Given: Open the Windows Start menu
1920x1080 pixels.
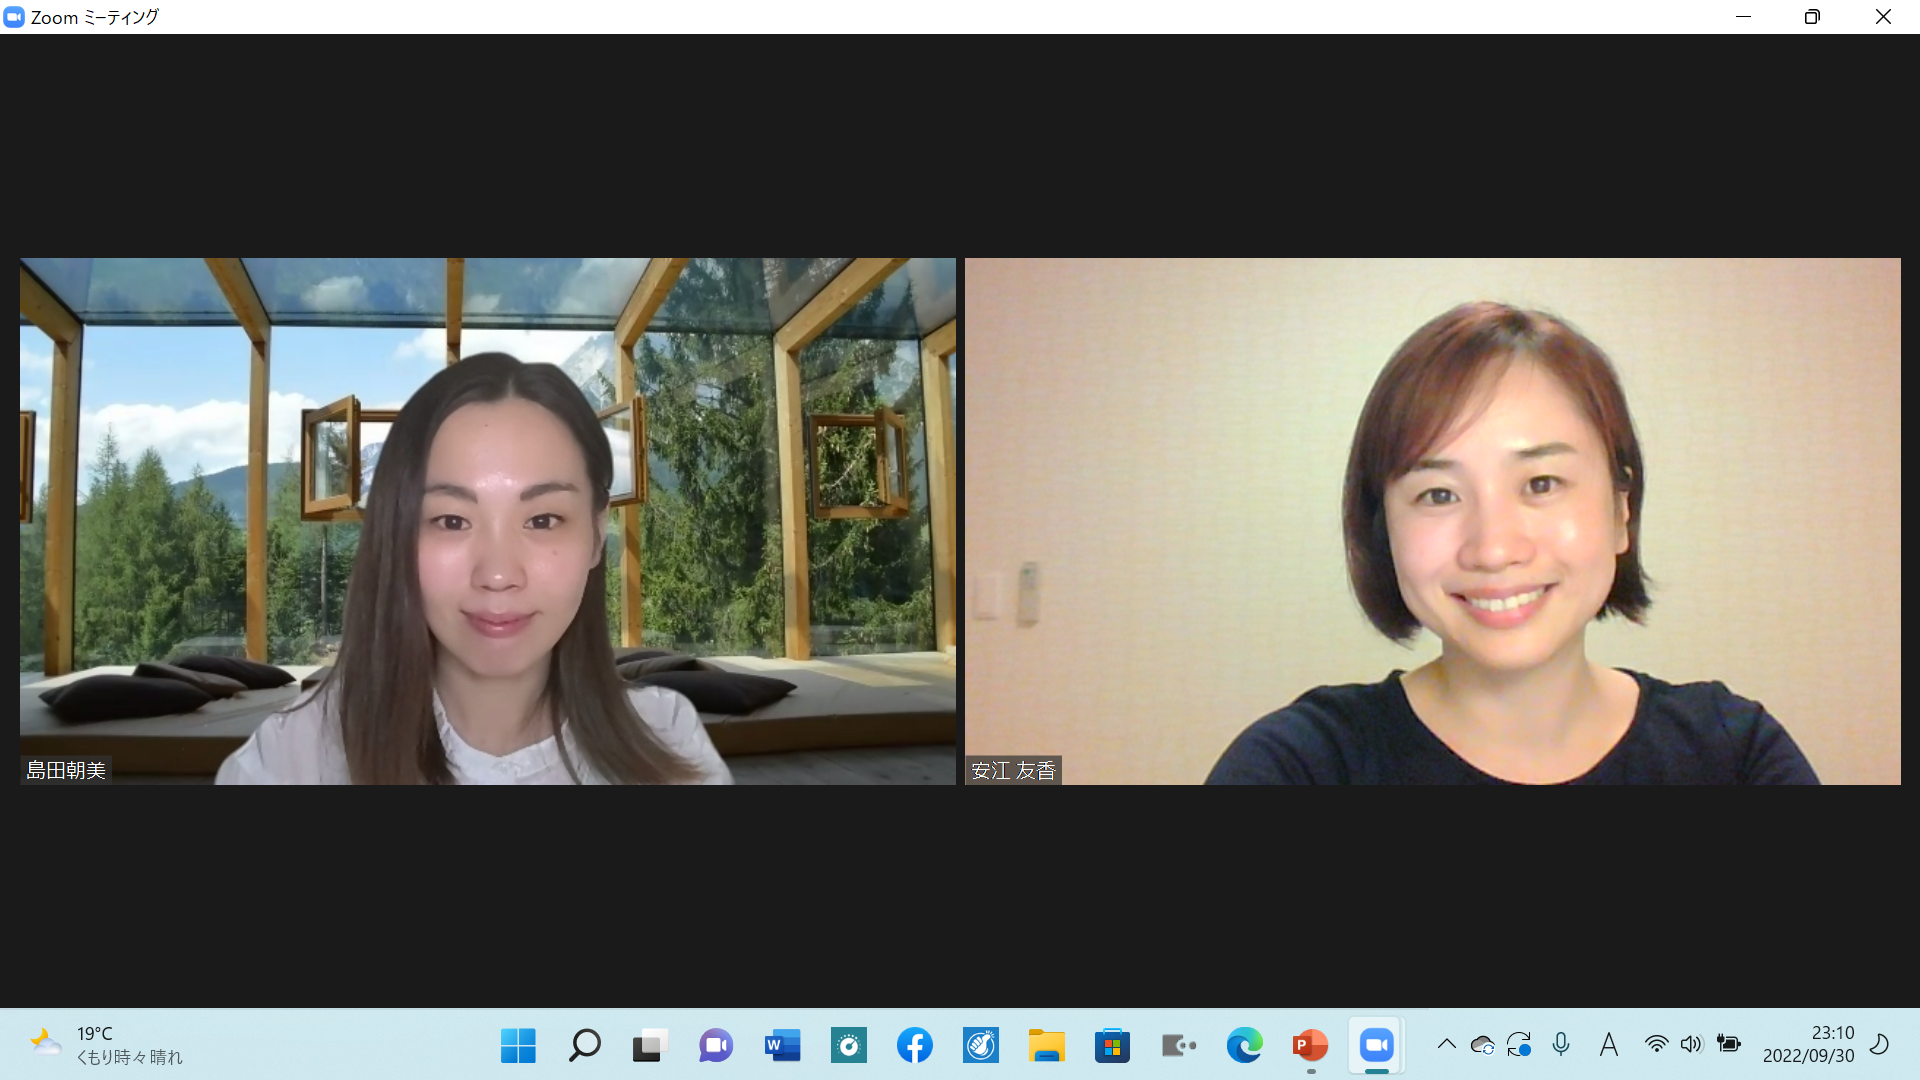Looking at the screenshot, I should [518, 1046].
